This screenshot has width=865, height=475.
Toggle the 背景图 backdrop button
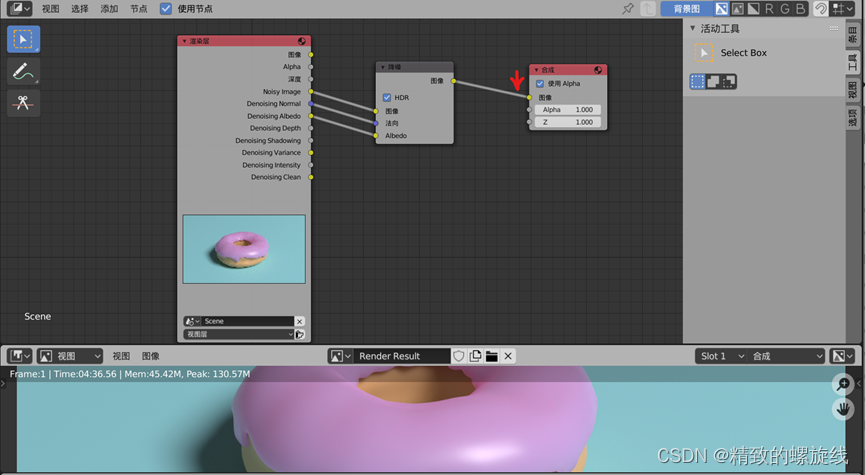pos(686,8)
